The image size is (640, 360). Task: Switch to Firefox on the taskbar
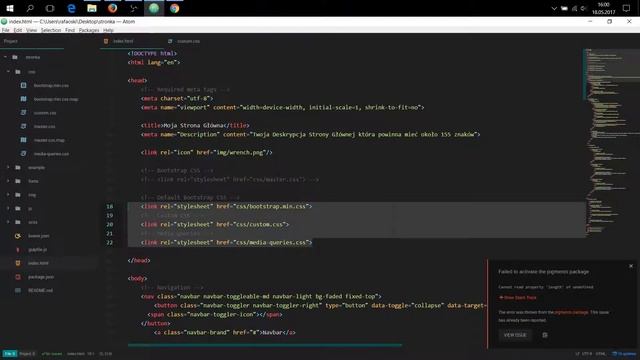[x=113, y=8]
